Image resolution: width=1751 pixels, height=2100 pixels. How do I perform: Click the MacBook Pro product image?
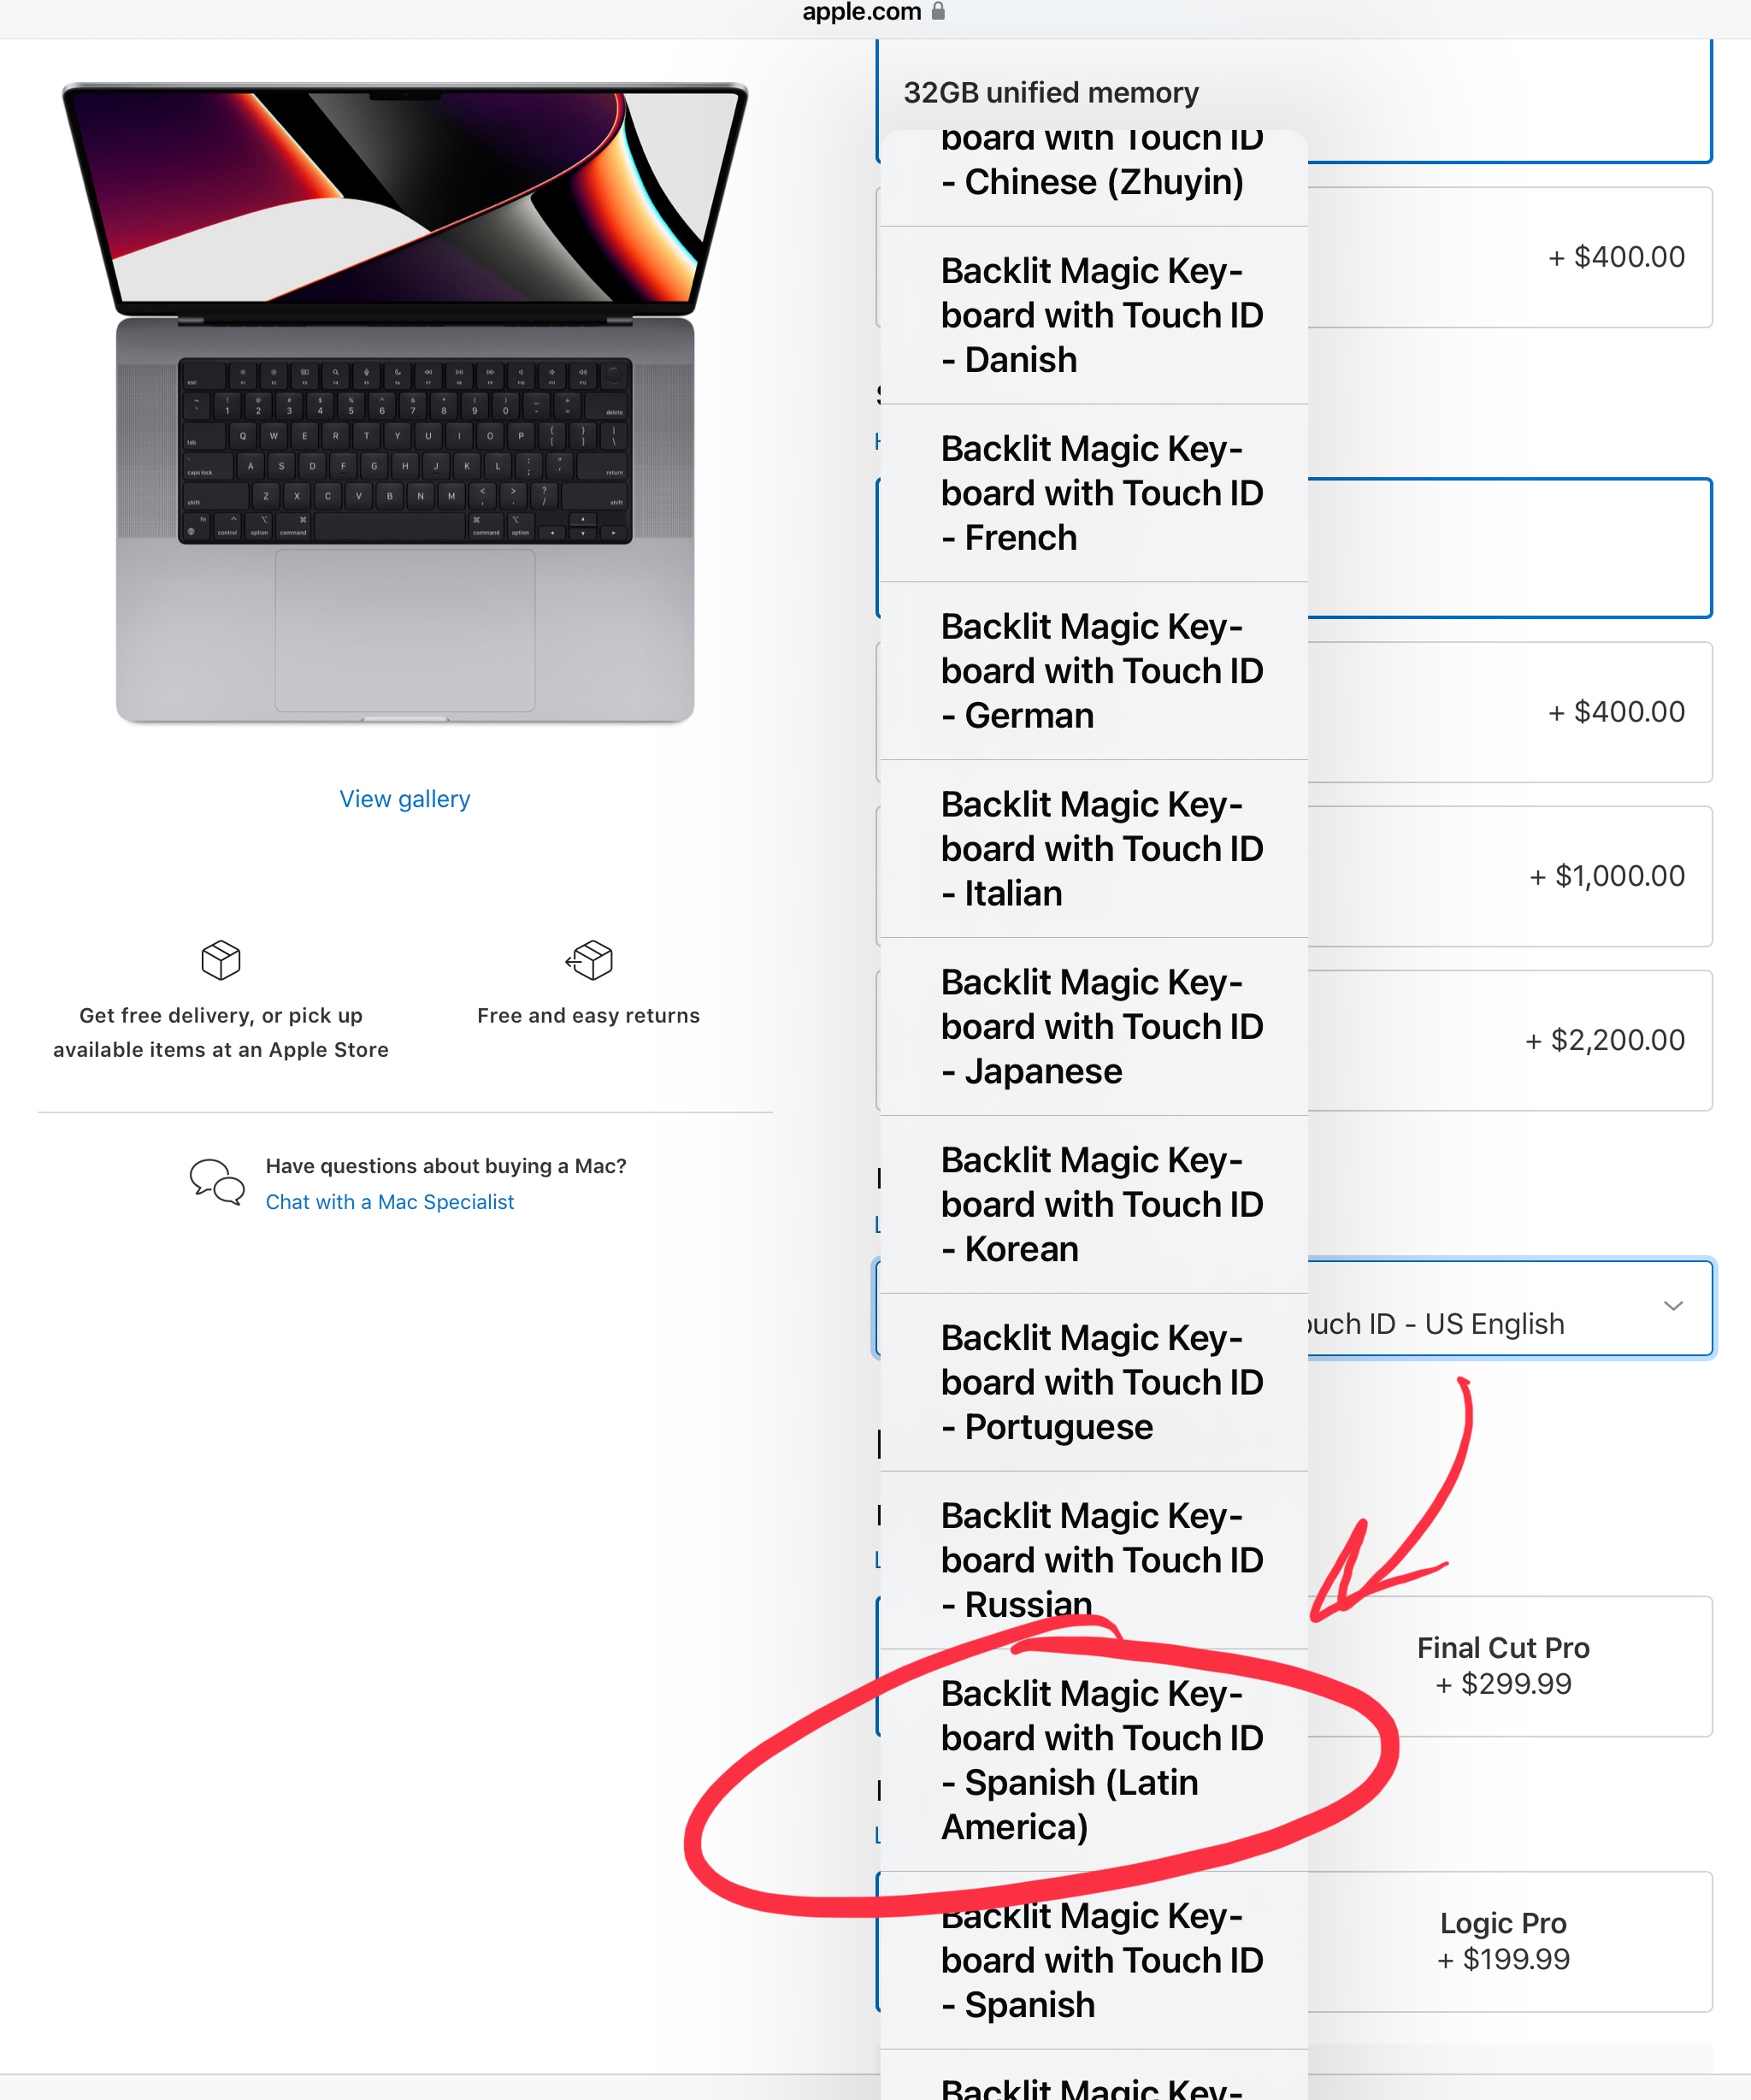point(405,402)
